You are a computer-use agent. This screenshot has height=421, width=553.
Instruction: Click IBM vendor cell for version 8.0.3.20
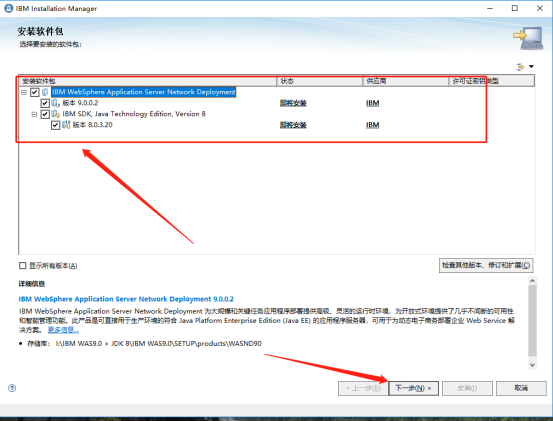[x=372, y=125]
